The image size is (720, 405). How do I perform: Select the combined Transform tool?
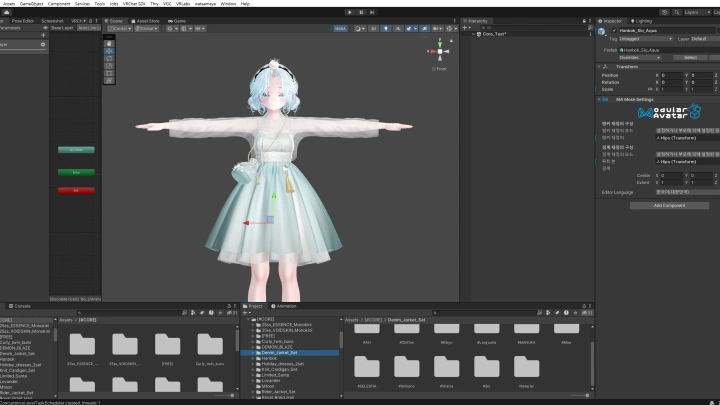click(x=109, y=80)
